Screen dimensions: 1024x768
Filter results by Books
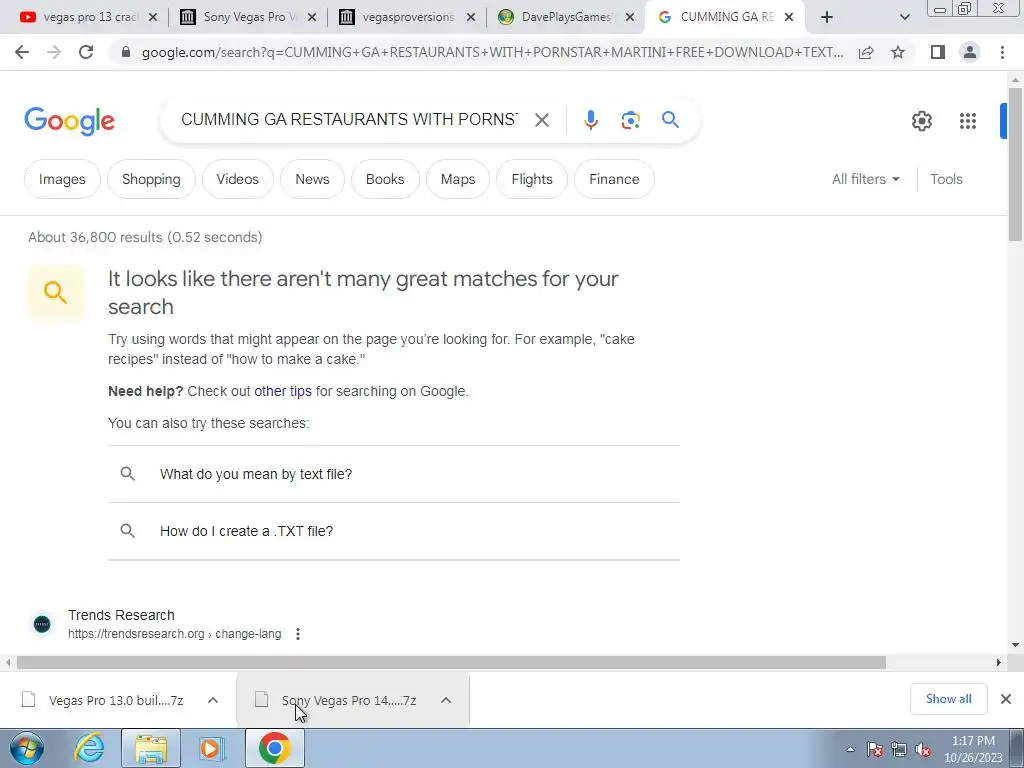click(385, 179)
